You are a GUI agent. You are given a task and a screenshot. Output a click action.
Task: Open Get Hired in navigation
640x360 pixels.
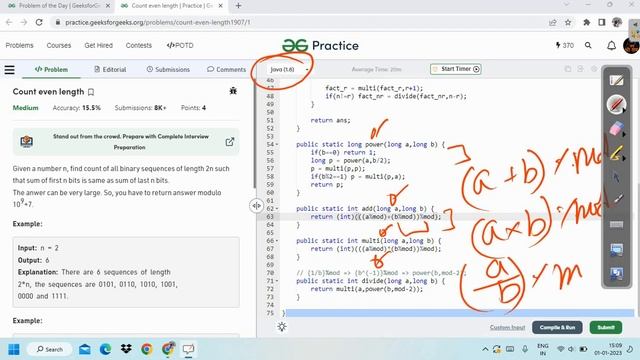tap(98, 45)
